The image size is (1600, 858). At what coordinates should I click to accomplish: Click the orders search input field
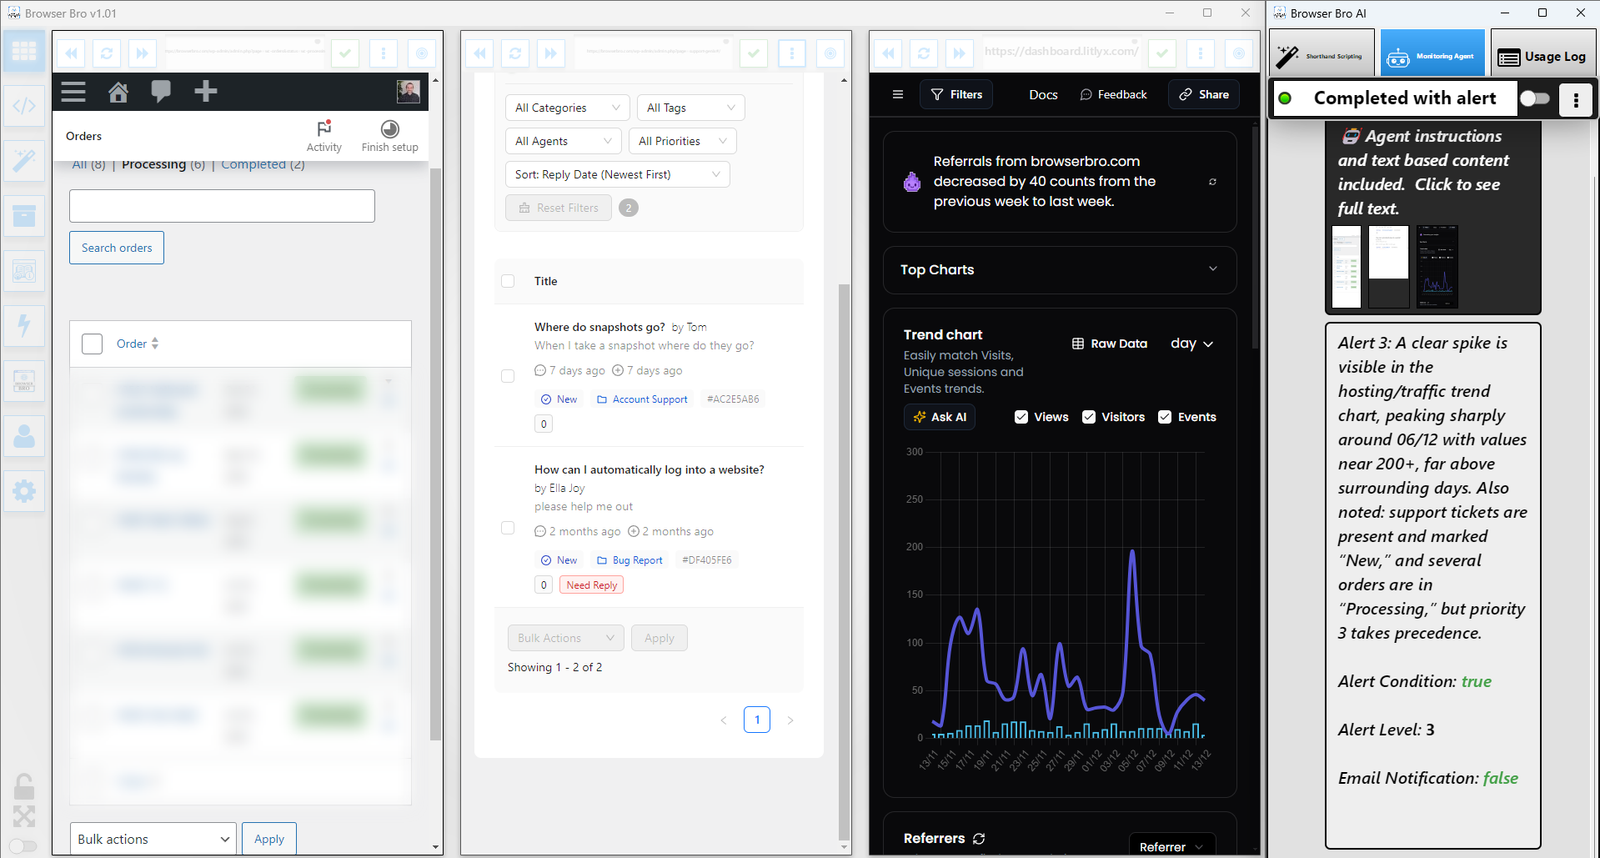(x=222, y=206)
